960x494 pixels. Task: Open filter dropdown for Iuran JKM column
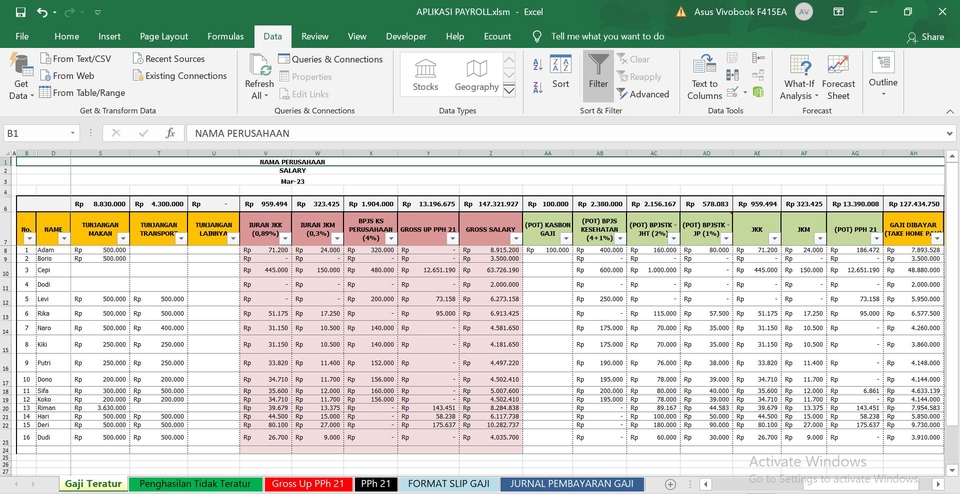(x=337, y=239)
